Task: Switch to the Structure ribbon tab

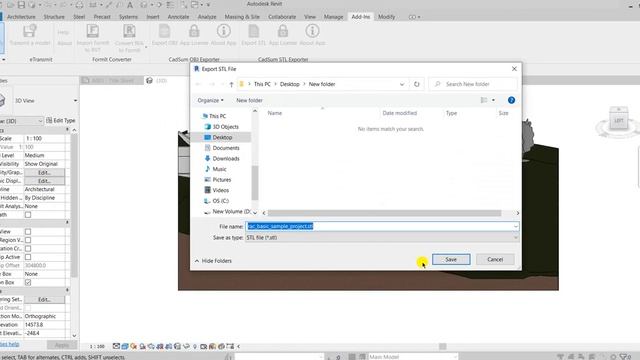Action: point(54,17)
